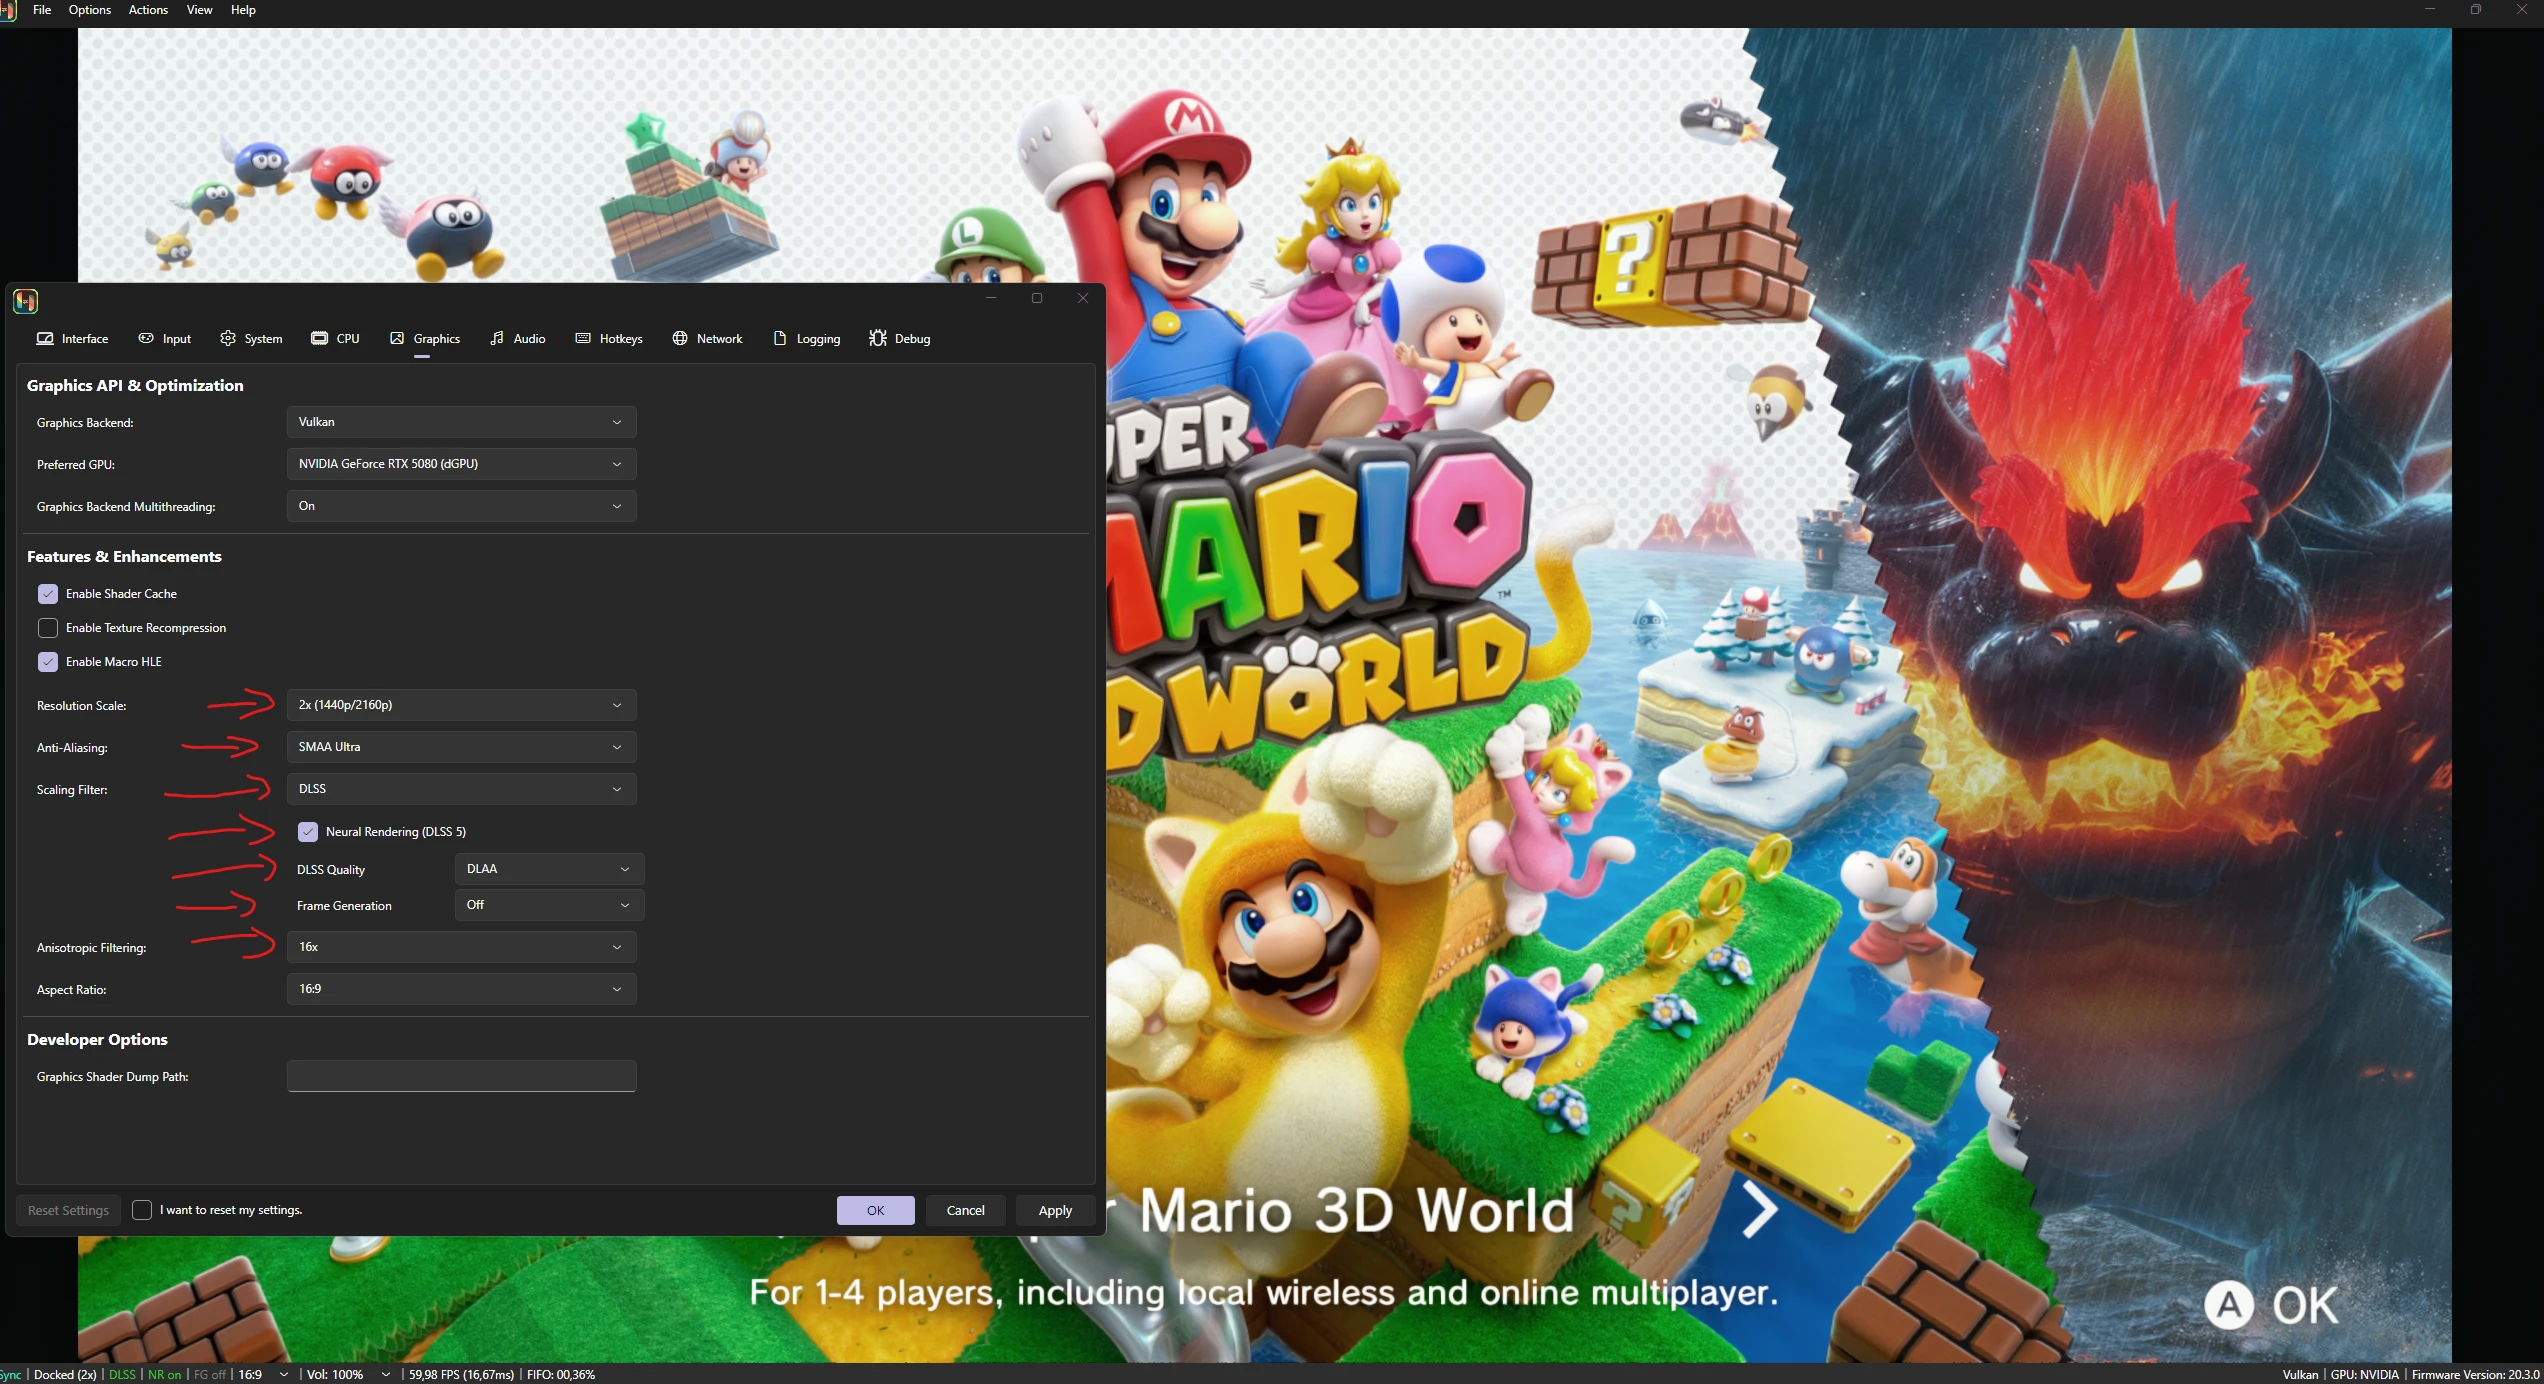
Task: Open the Frame Generation dropdown
Action: pyautogui.click(x=549, y=905)
